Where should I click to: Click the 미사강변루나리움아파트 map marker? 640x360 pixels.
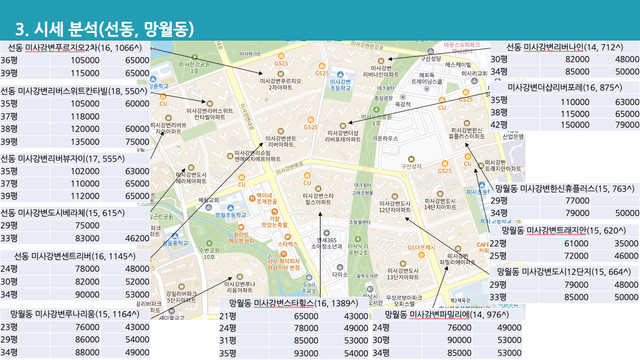click(x=240, y=277)
